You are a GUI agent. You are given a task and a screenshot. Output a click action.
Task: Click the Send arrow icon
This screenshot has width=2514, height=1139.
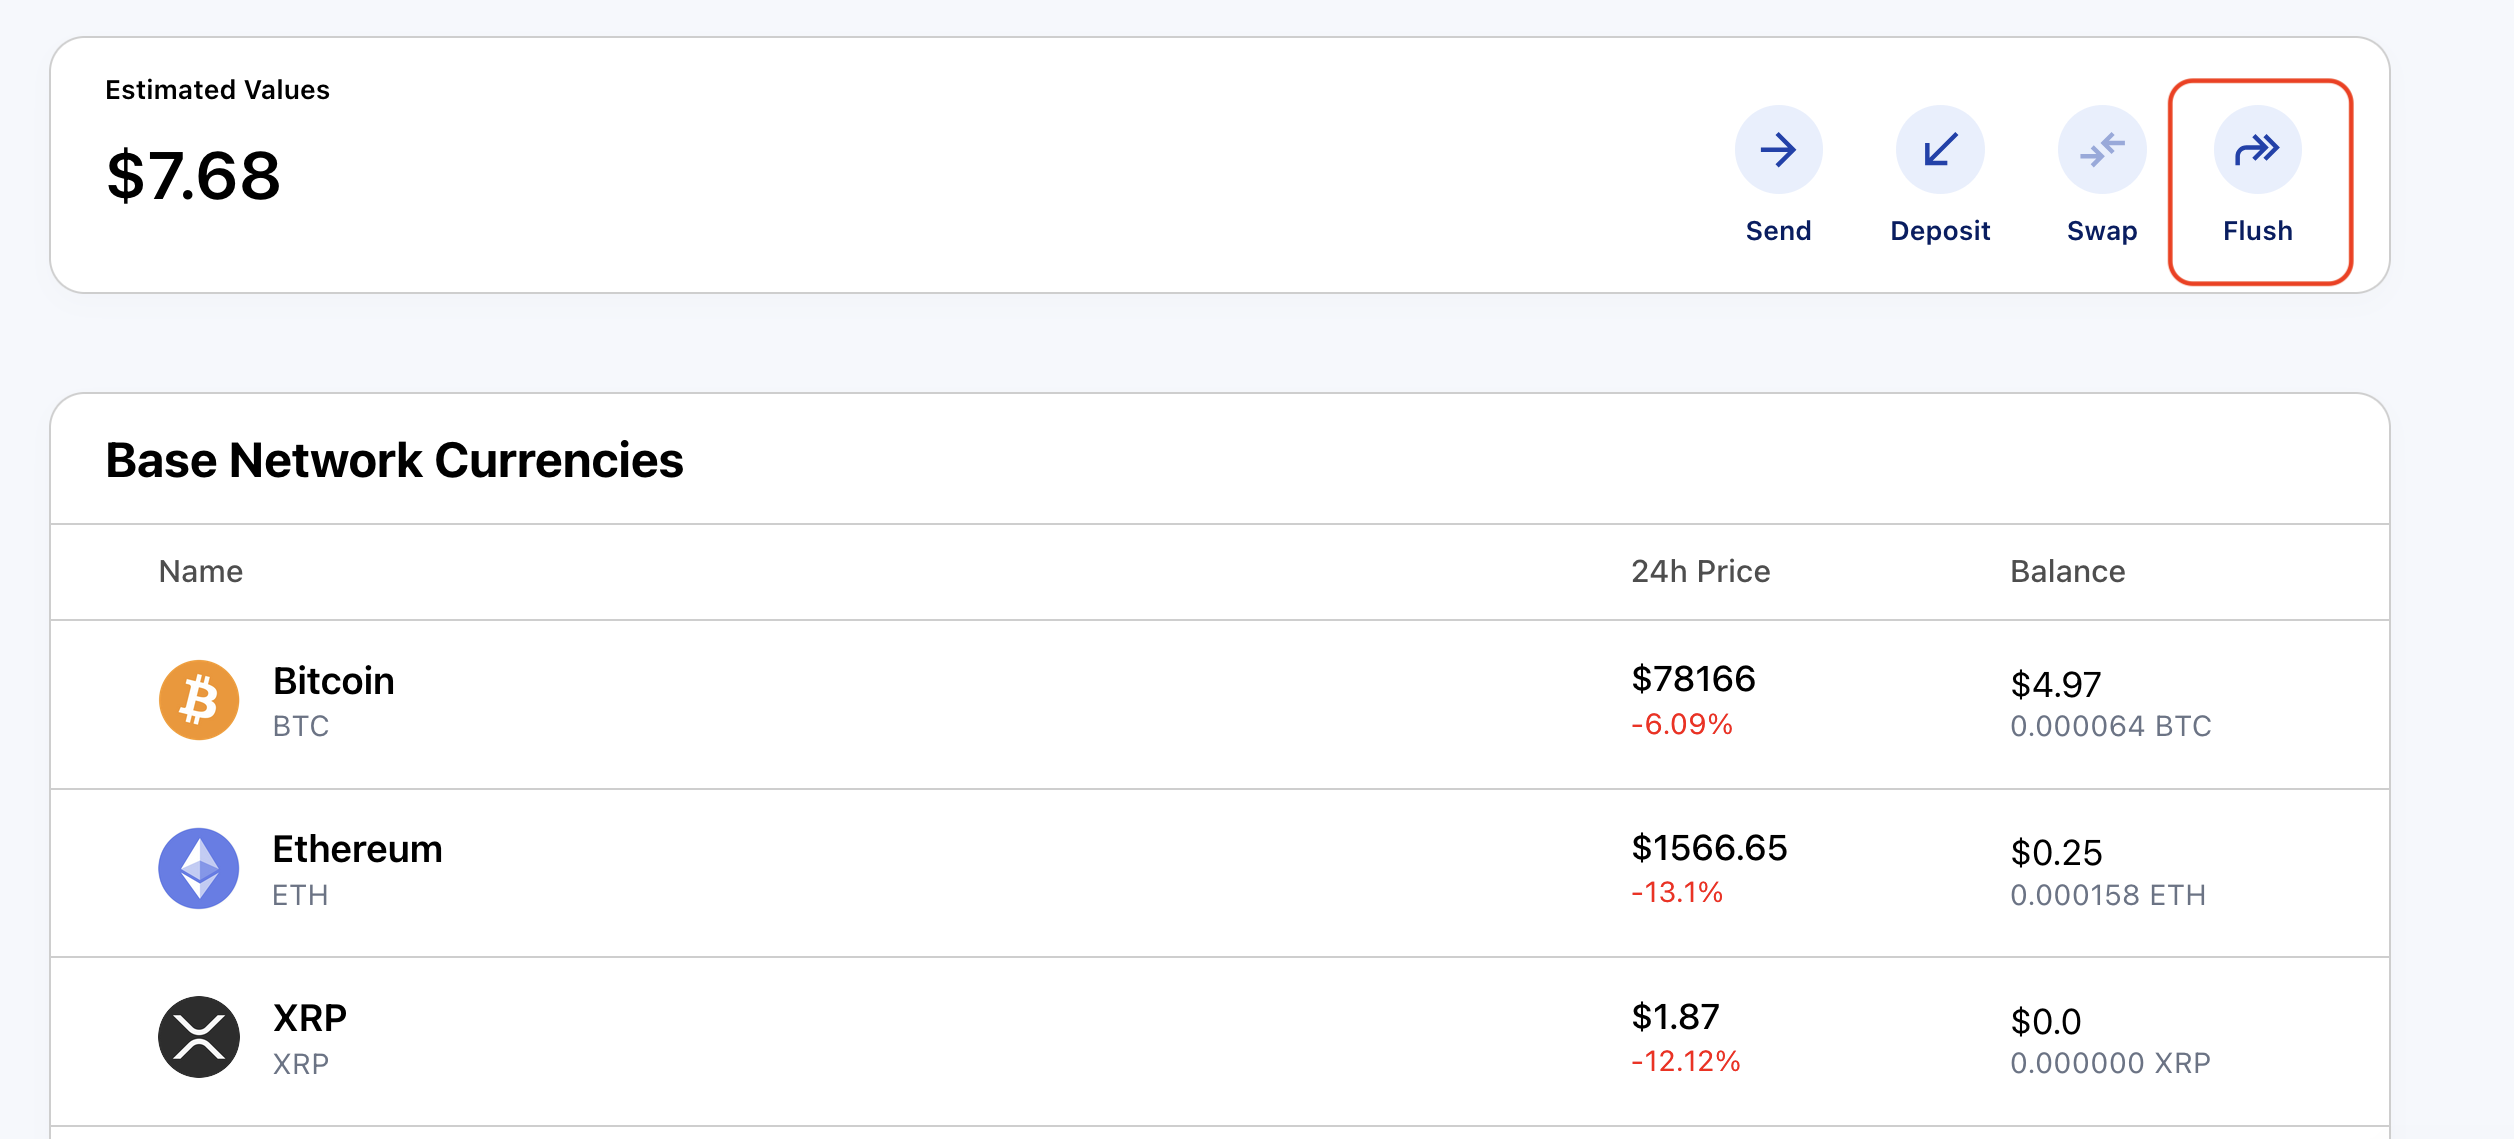point(1778,150)
